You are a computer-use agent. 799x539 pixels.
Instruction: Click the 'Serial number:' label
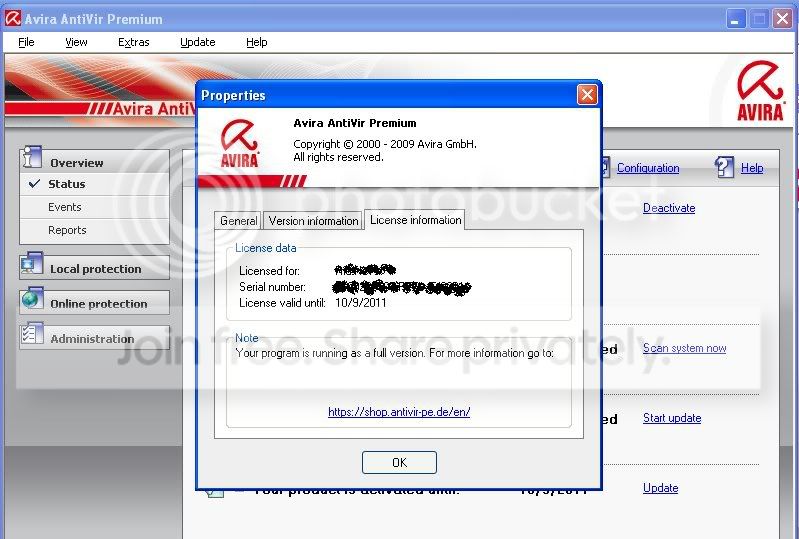coord(272,287)
